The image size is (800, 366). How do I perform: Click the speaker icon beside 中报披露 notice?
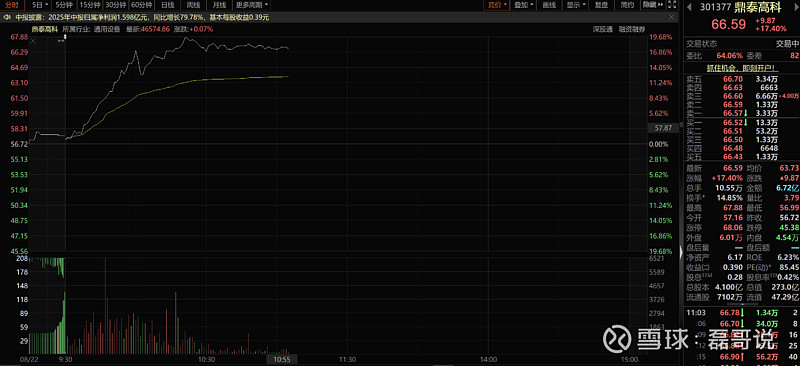(6, 17)
